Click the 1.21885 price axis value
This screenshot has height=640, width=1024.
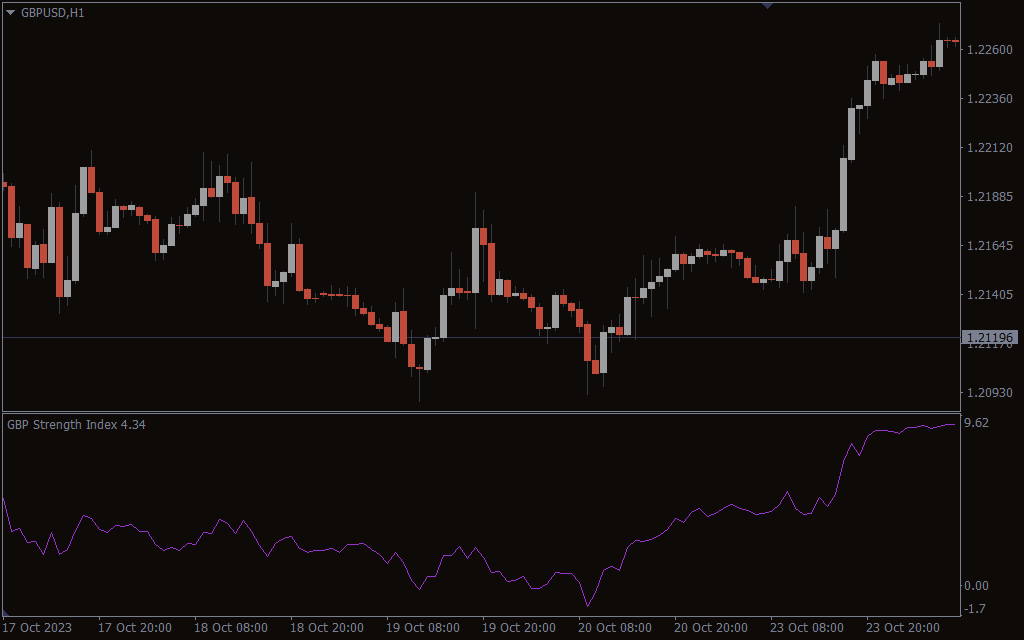click(x=990, y=197)
